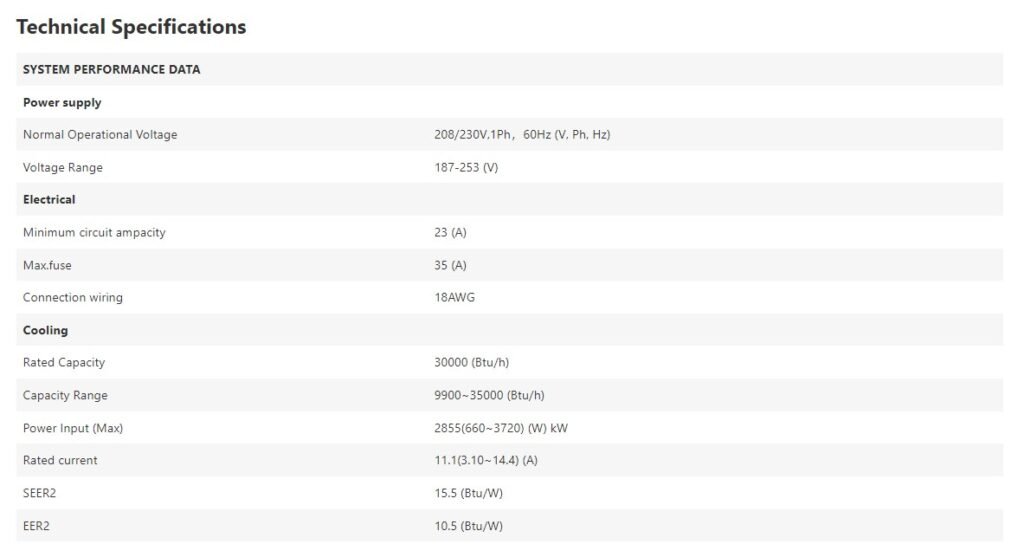Click the 18AWG wiring value

coord(455,297)
